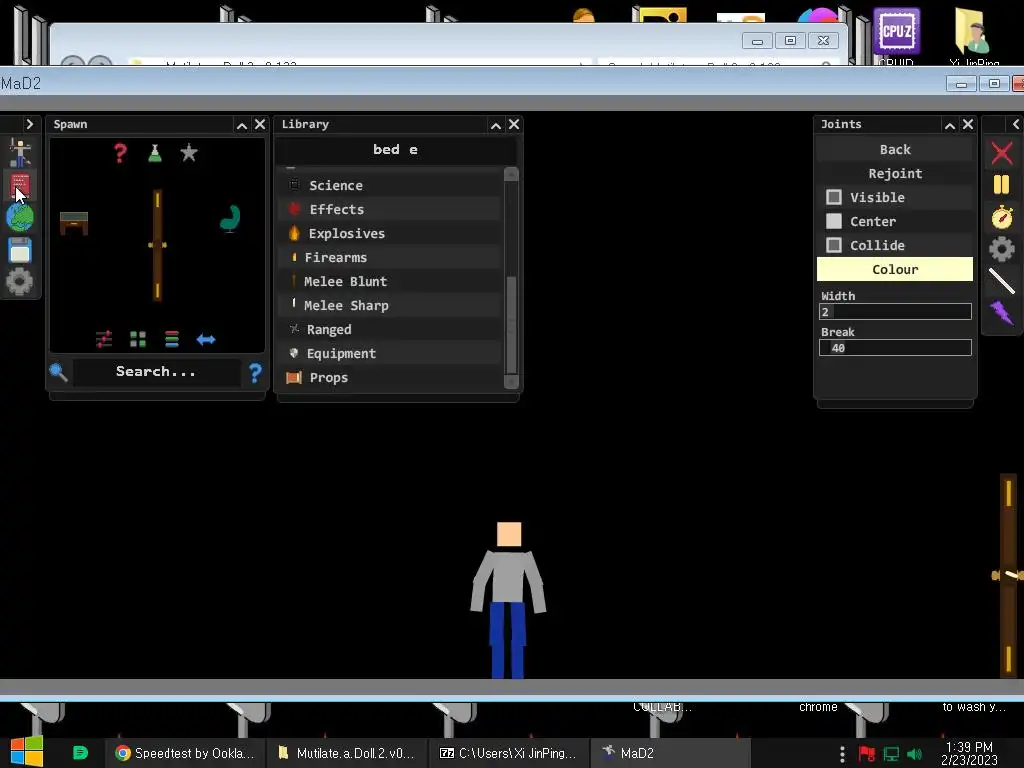Collapse the Joints panel
Screen dimensions: 1024x768
[950, 125]
